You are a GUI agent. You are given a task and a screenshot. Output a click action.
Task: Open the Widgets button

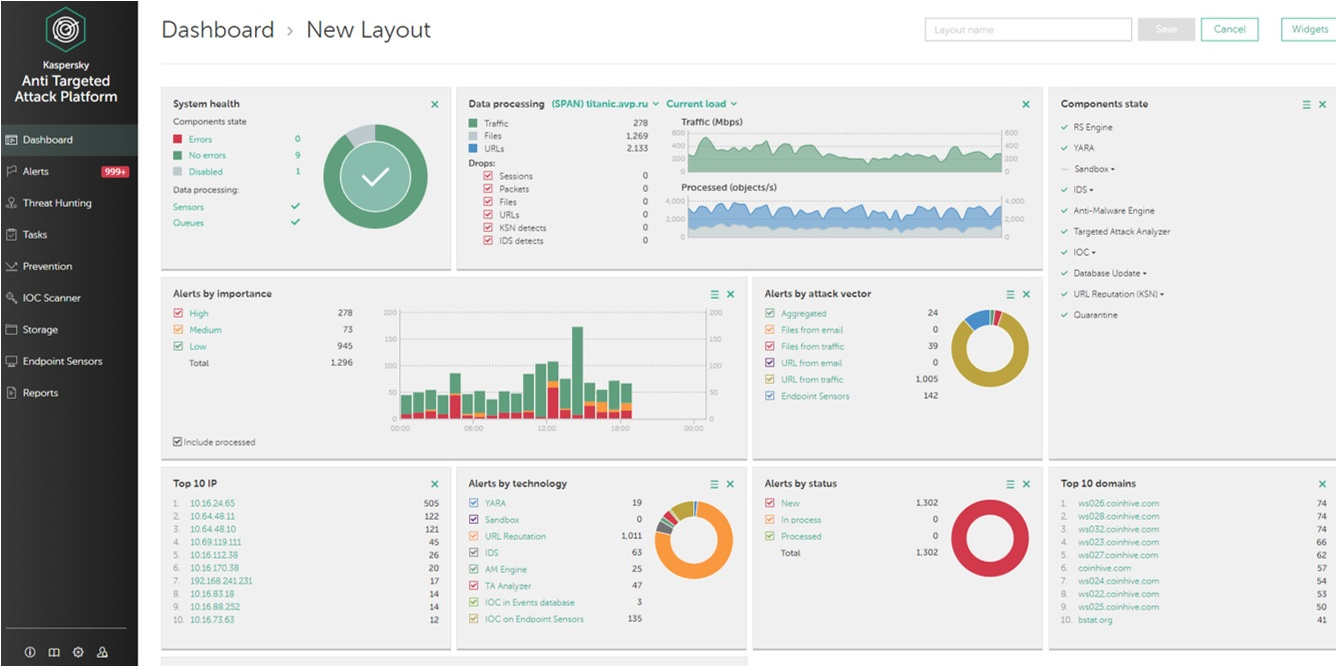pyautogui.click(x=1309, y=30)
